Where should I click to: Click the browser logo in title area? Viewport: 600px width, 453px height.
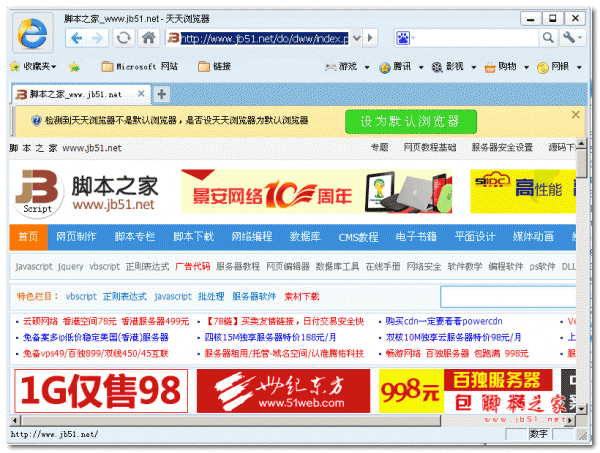33,34
